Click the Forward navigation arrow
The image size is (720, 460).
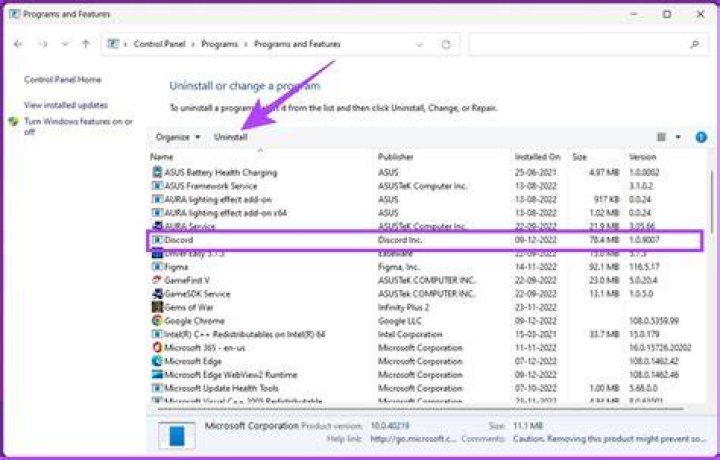coord(43,44)
